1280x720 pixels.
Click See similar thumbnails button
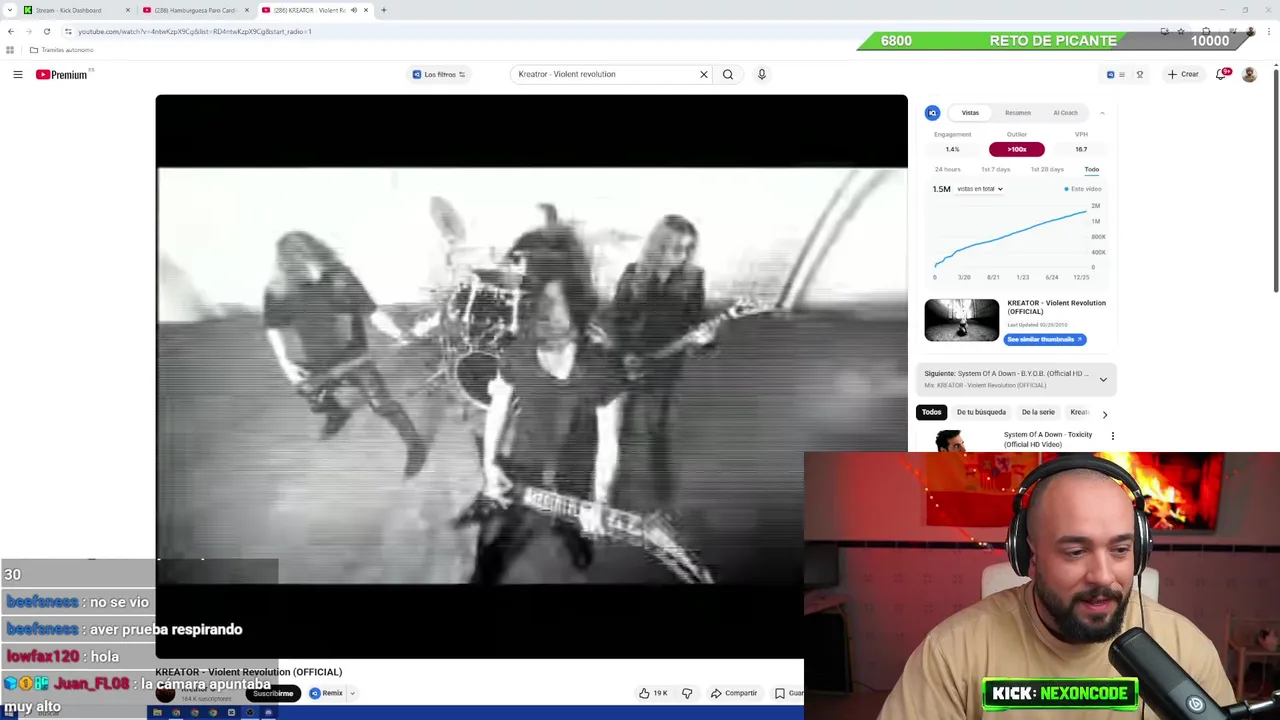pos(1045,339)
